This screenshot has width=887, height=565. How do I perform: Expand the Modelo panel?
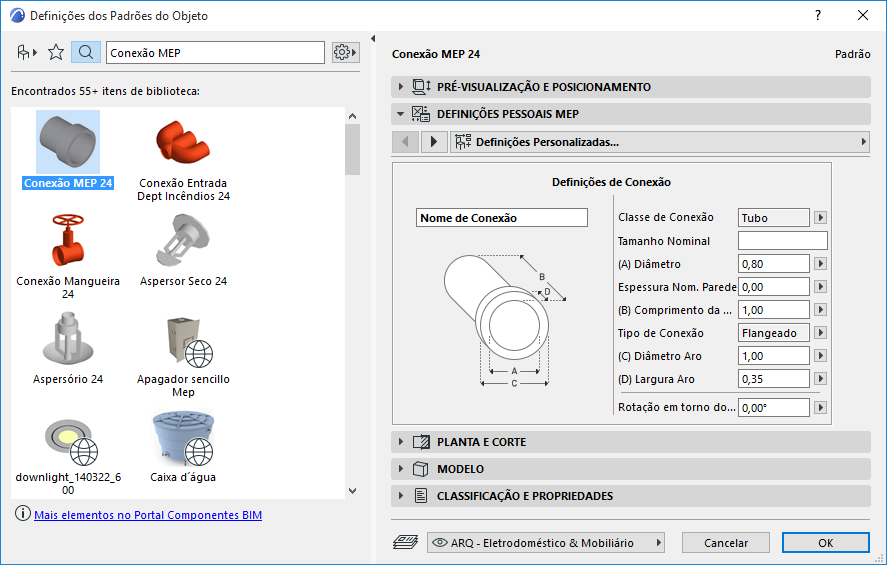click(631, 469)
